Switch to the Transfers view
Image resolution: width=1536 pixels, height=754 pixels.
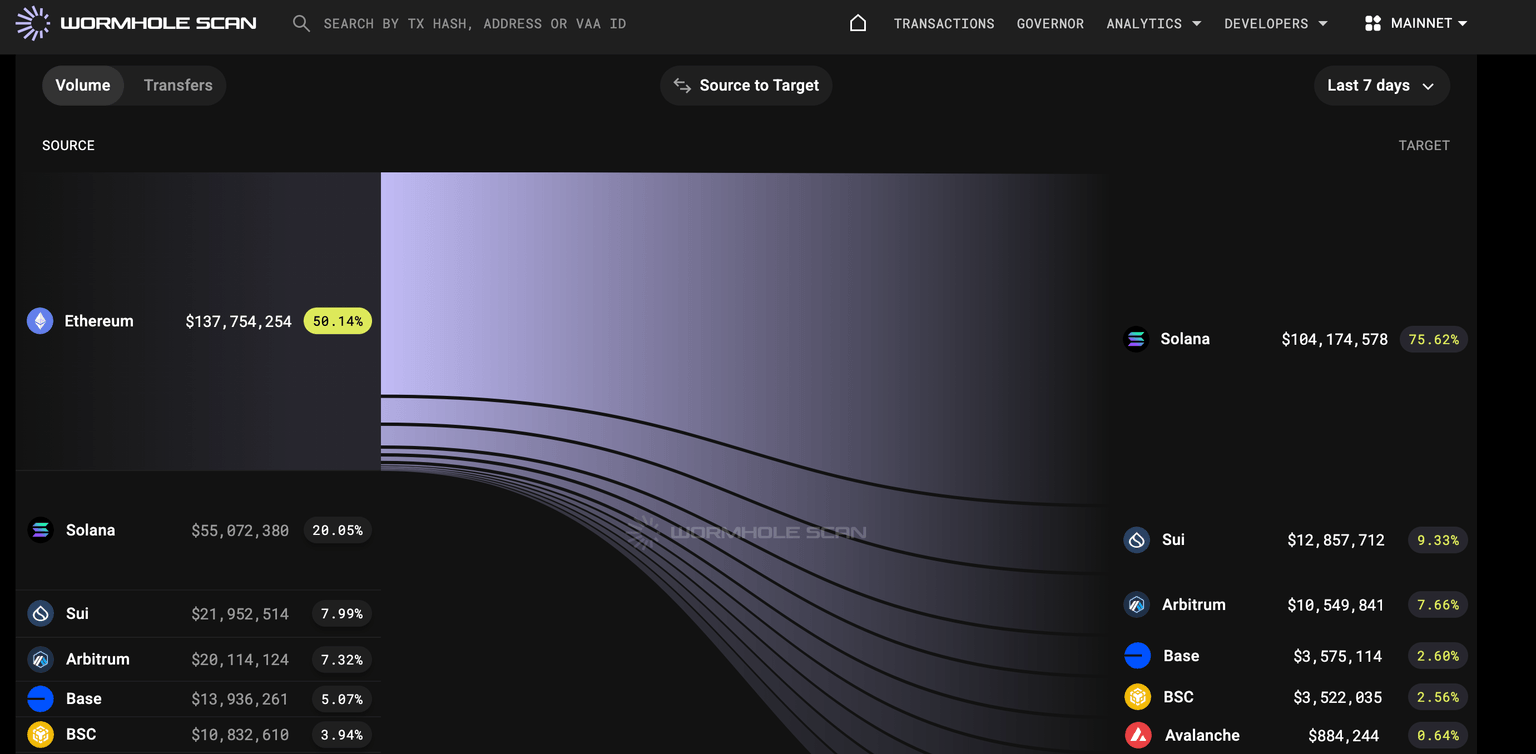tap(178, 85)
